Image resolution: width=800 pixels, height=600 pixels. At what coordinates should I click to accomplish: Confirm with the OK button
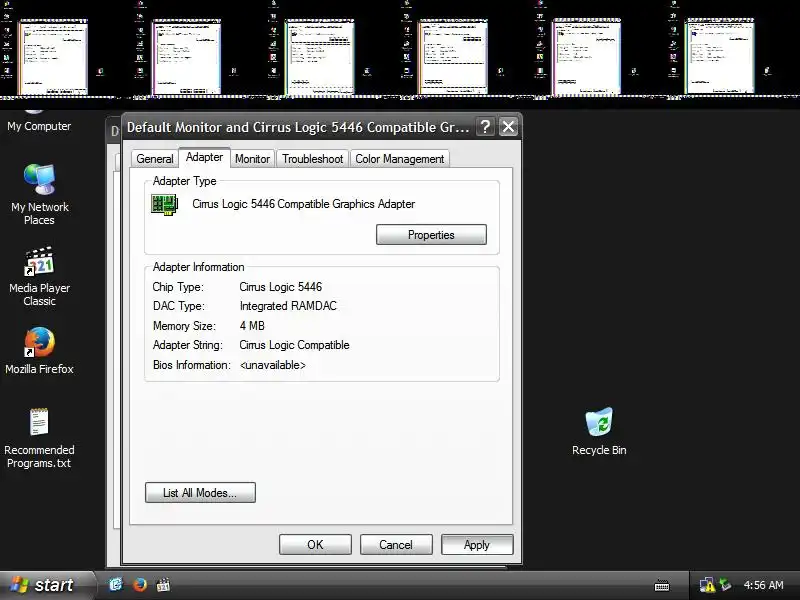click(x=315, y=545)
